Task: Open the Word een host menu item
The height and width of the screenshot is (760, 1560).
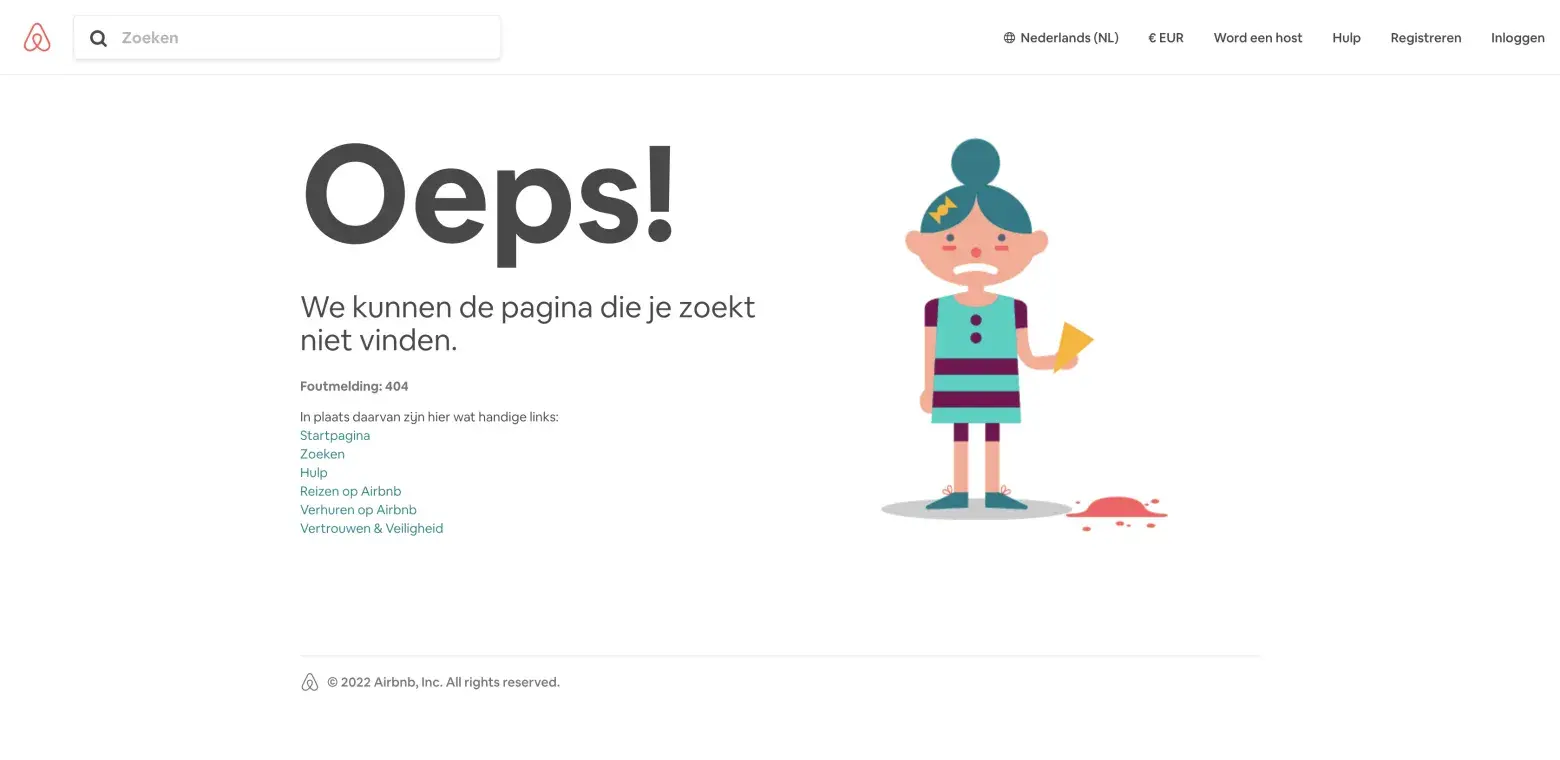Action: click(1258, 38)
